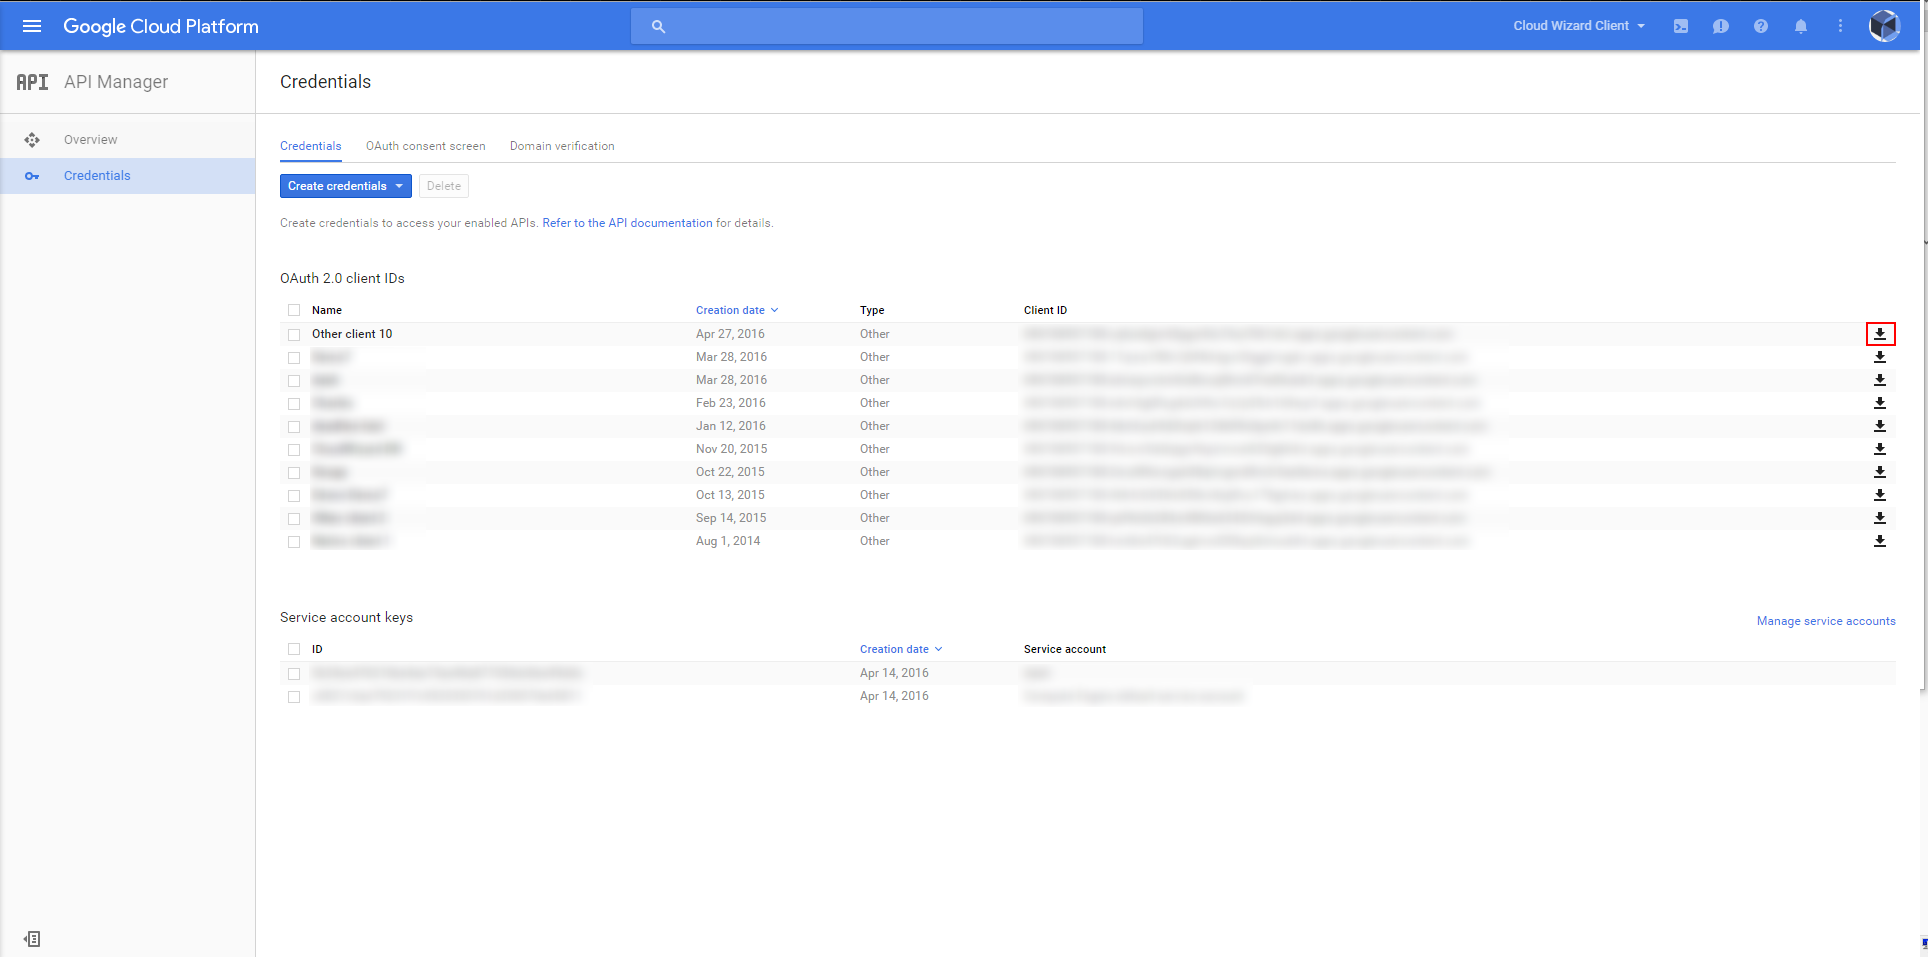Image resolution: width=1928 pixels, height=957 pixels.
Task: Check the second Apr 14, 2016 key row
Action: (x=294, y=697)
